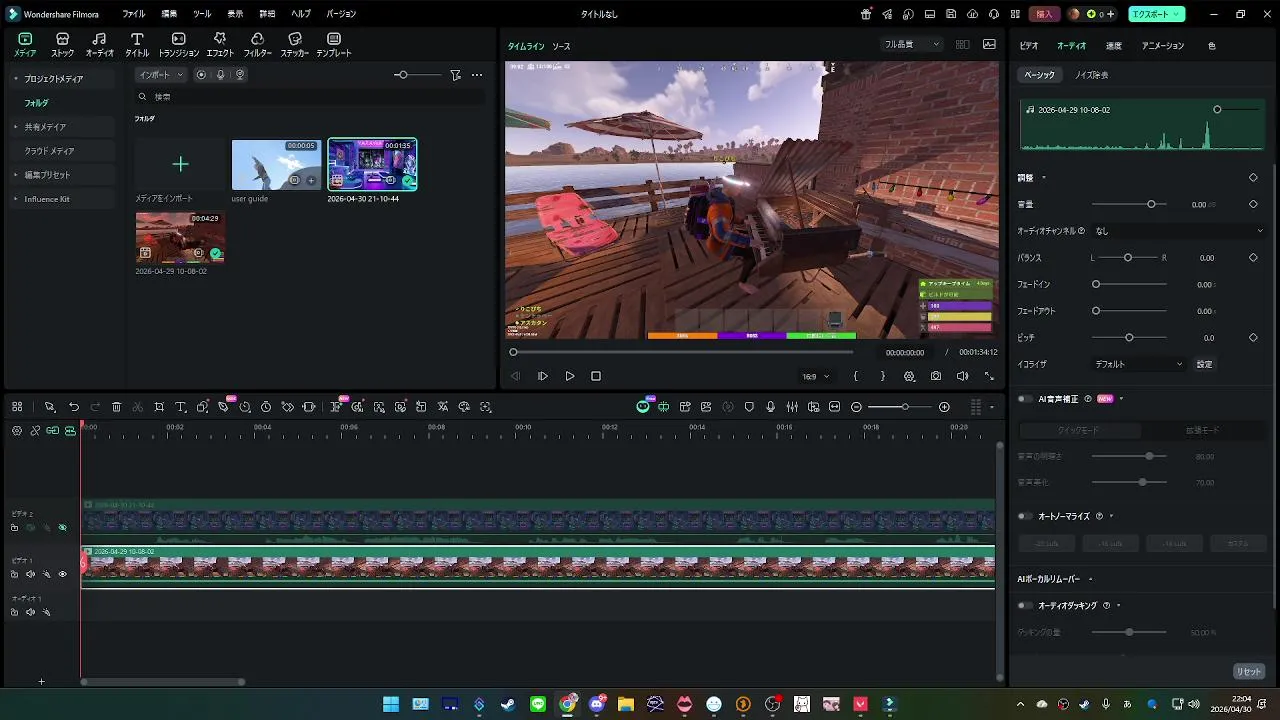Expand プロジェクトメディア tree node
The height and width of the screenshot is (720, 1280).
coord(15,79)
